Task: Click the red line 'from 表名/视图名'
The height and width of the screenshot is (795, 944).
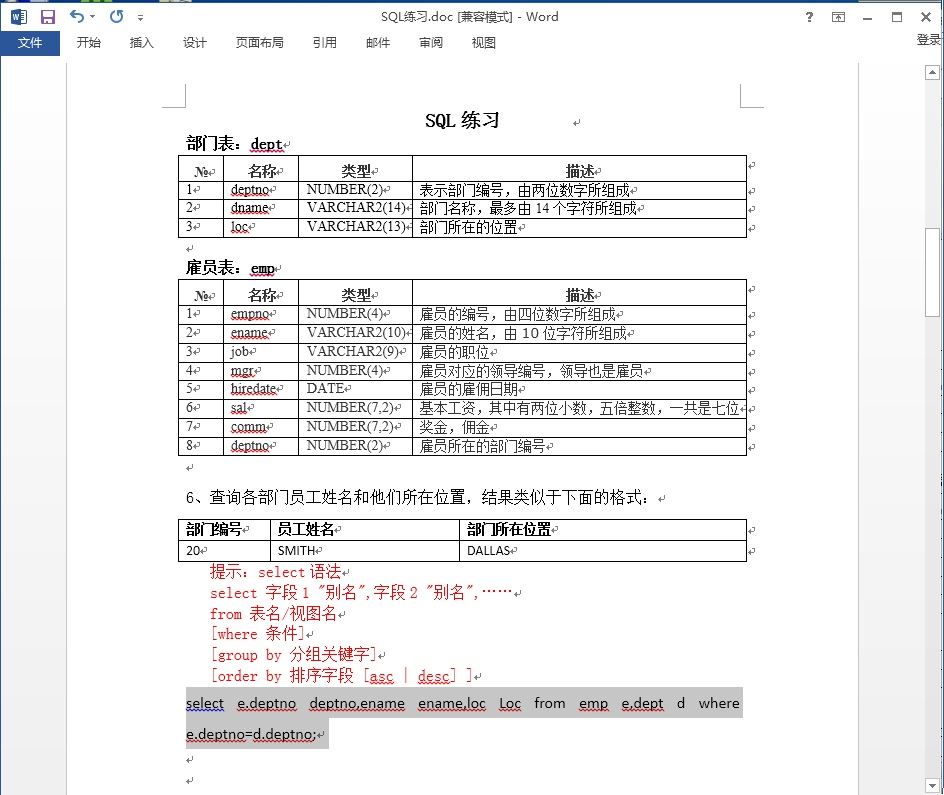Action: click(273, 614)
